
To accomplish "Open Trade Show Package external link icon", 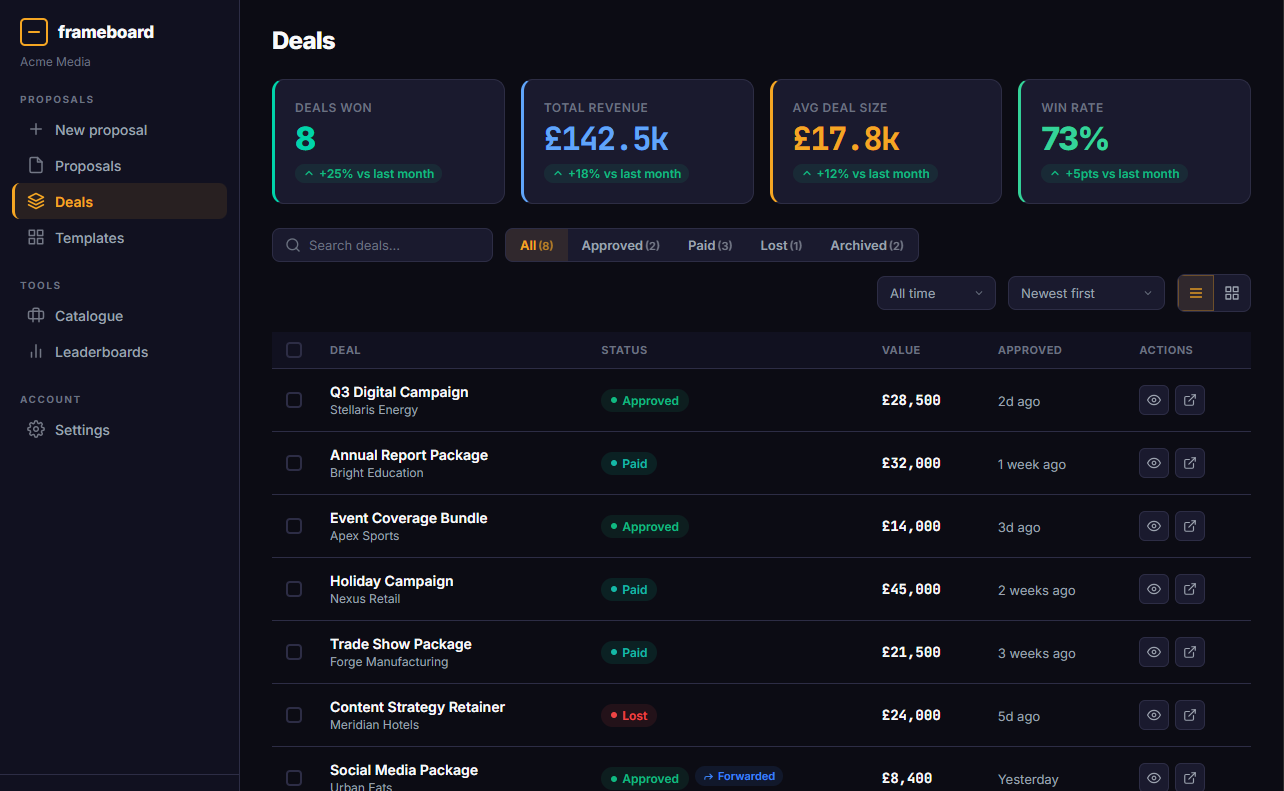I will pyautogui.click(x=1190, y=652).
